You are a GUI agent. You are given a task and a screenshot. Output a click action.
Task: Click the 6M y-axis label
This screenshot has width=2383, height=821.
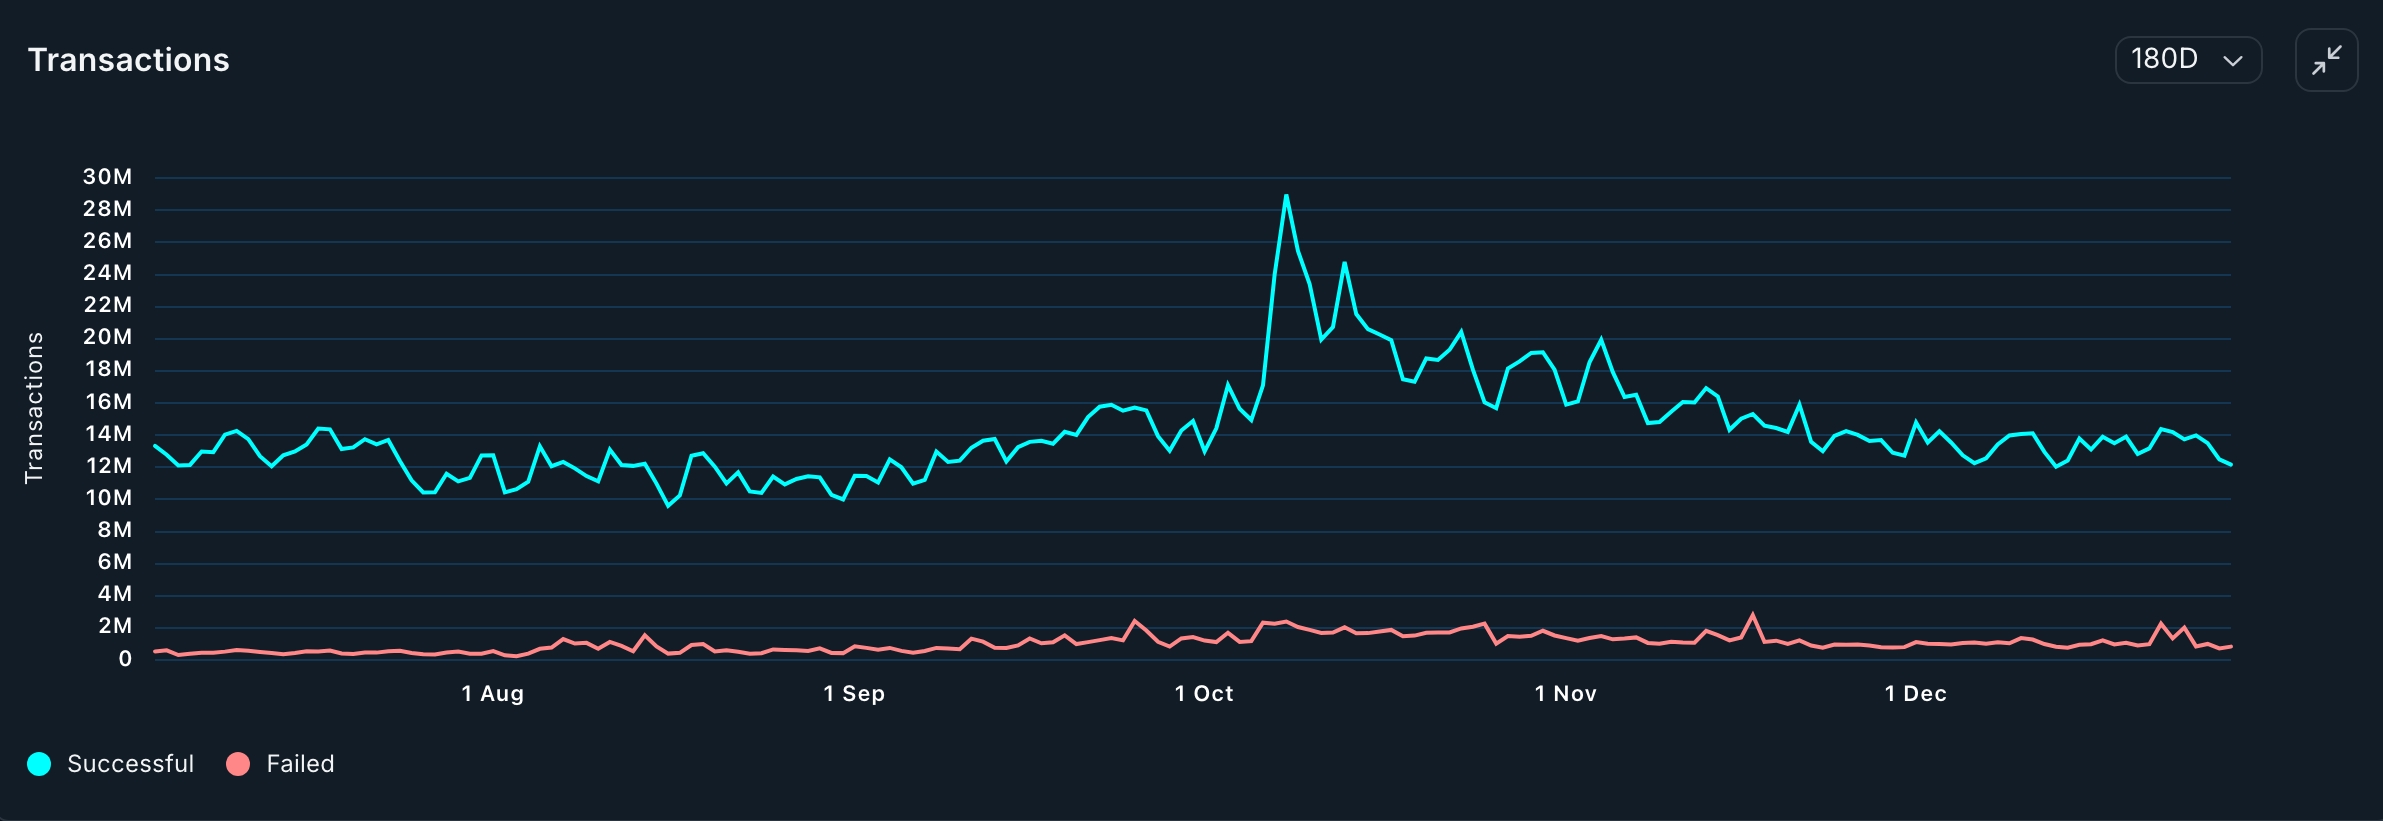pos(115,562)
